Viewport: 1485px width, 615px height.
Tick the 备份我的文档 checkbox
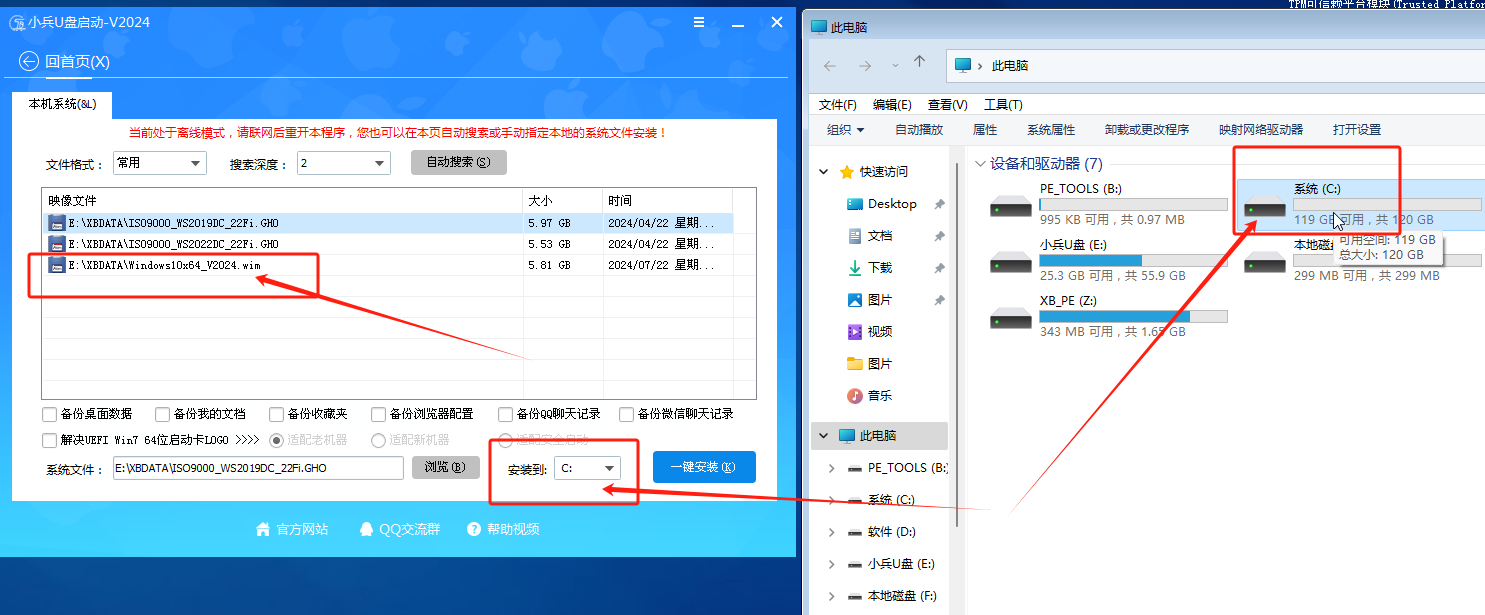tap(162, 414)
